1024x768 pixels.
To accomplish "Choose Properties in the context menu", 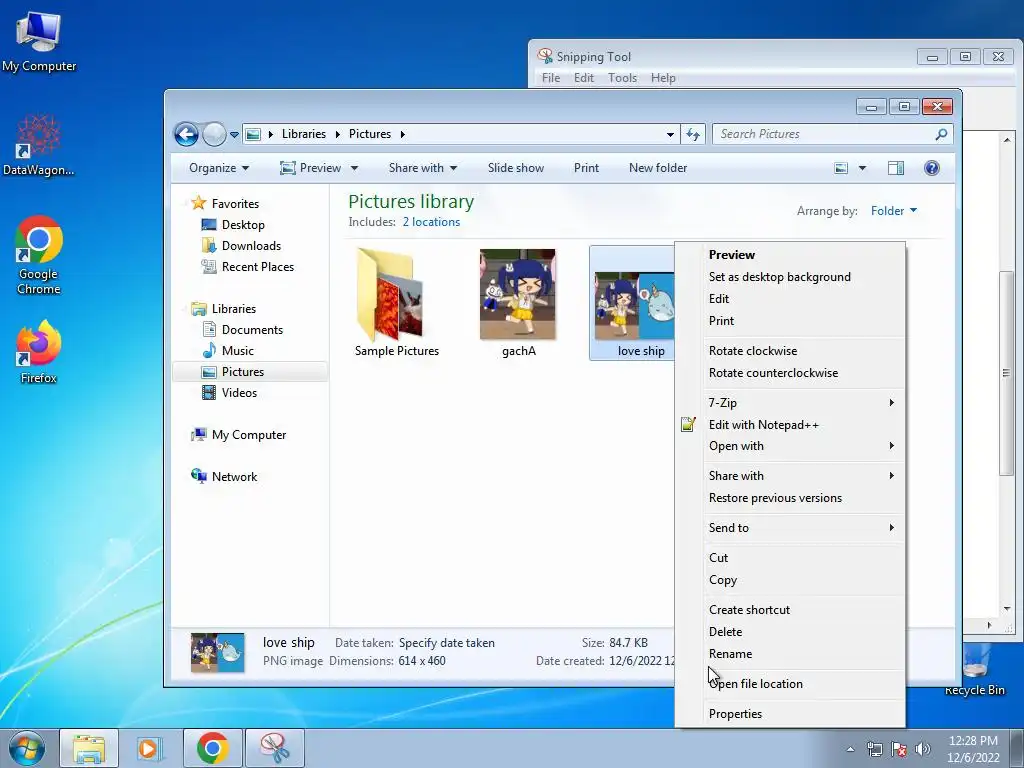I will (x=790, y=714).
